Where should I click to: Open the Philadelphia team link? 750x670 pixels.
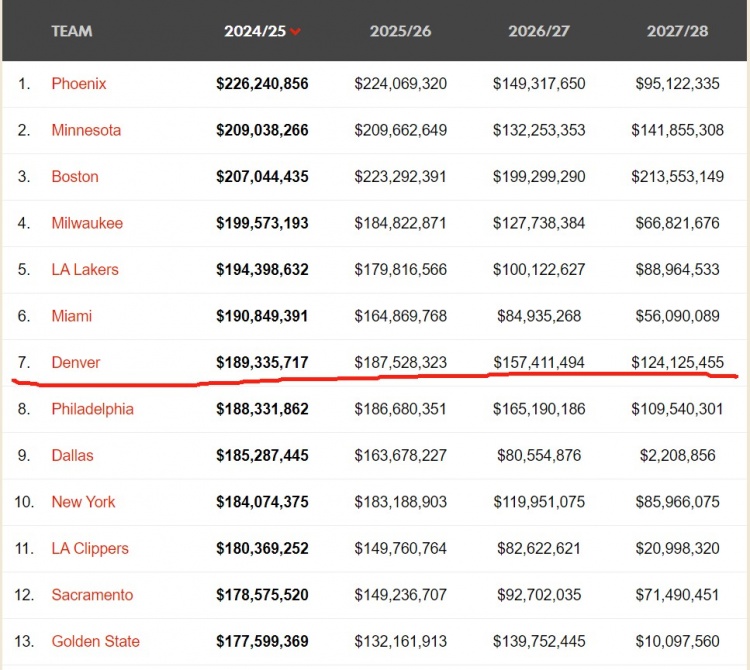[x=93, y=409]
